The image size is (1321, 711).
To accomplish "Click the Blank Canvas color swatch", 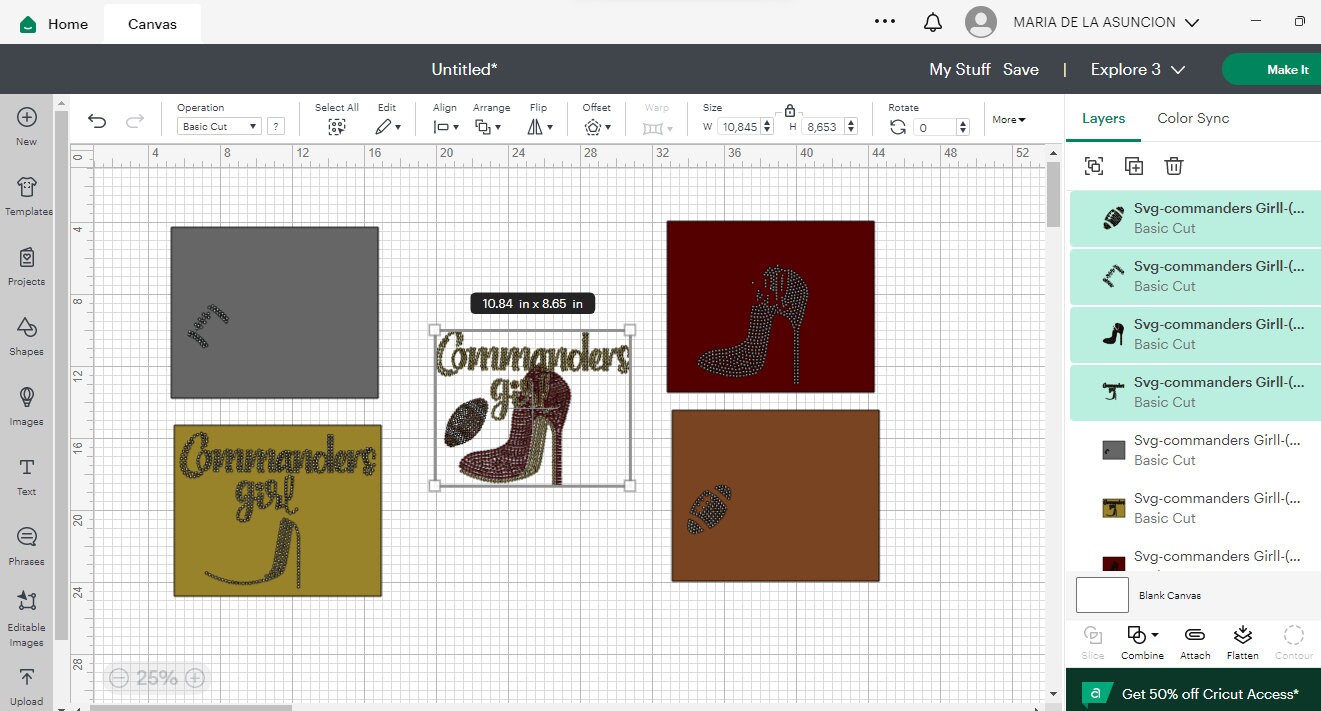I will [1102, 595].
